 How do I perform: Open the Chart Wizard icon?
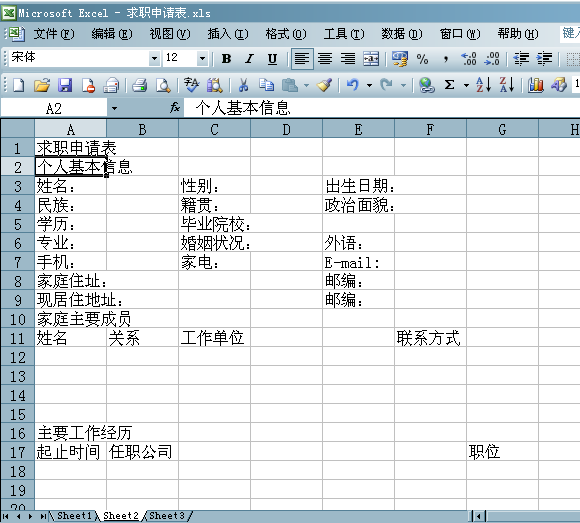coord(536,85)
